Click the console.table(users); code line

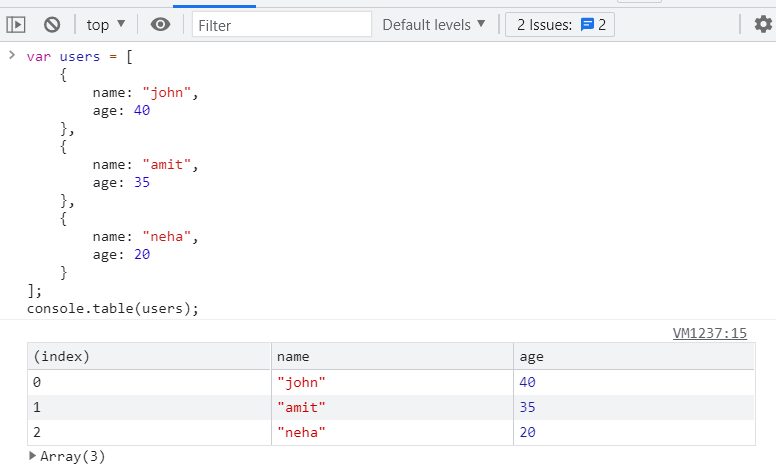[x=113, y=309]
